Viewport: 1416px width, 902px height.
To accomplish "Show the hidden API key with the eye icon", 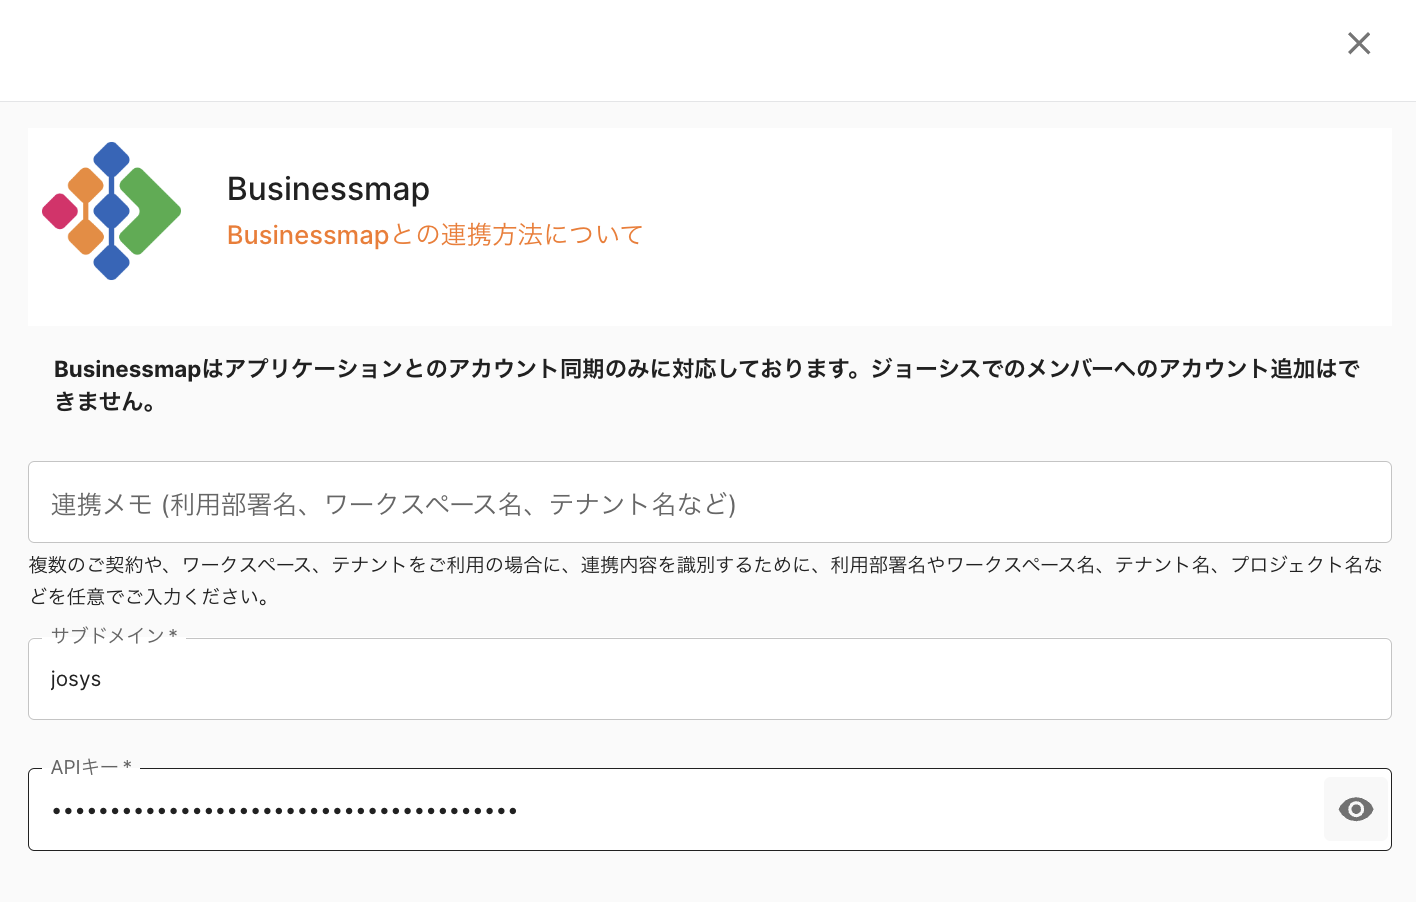I will click(1355, 809).
